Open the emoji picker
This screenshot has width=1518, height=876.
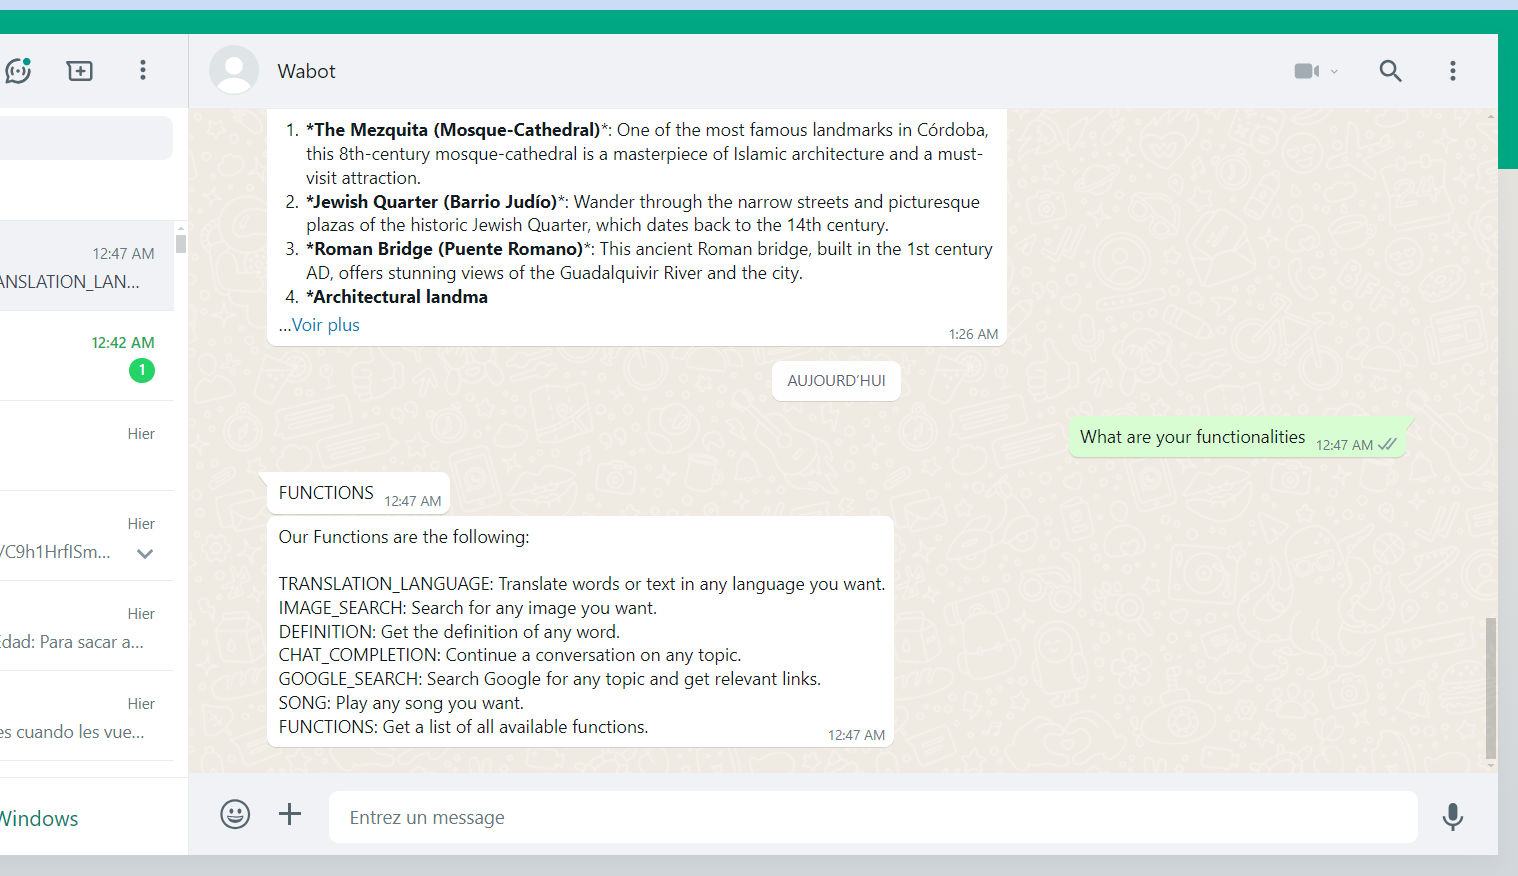235,814
